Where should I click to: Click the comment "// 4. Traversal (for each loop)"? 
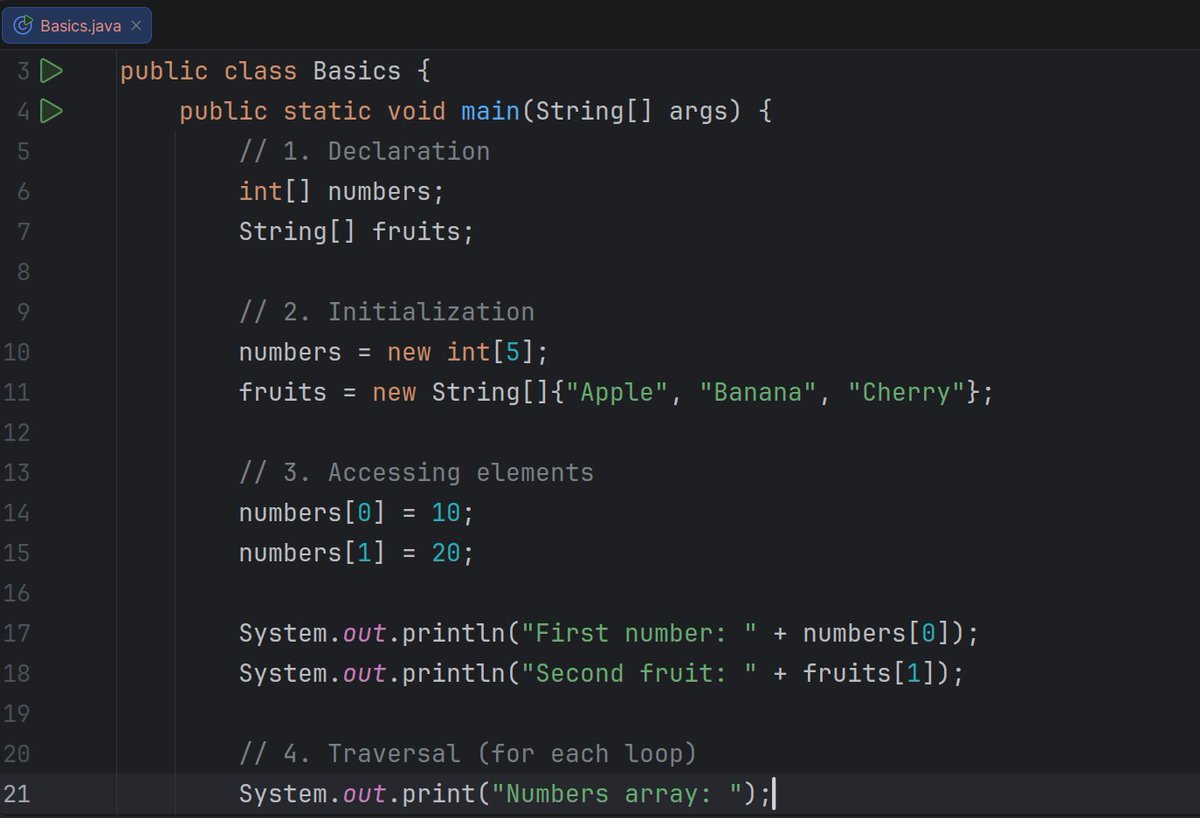pos(468,753)
